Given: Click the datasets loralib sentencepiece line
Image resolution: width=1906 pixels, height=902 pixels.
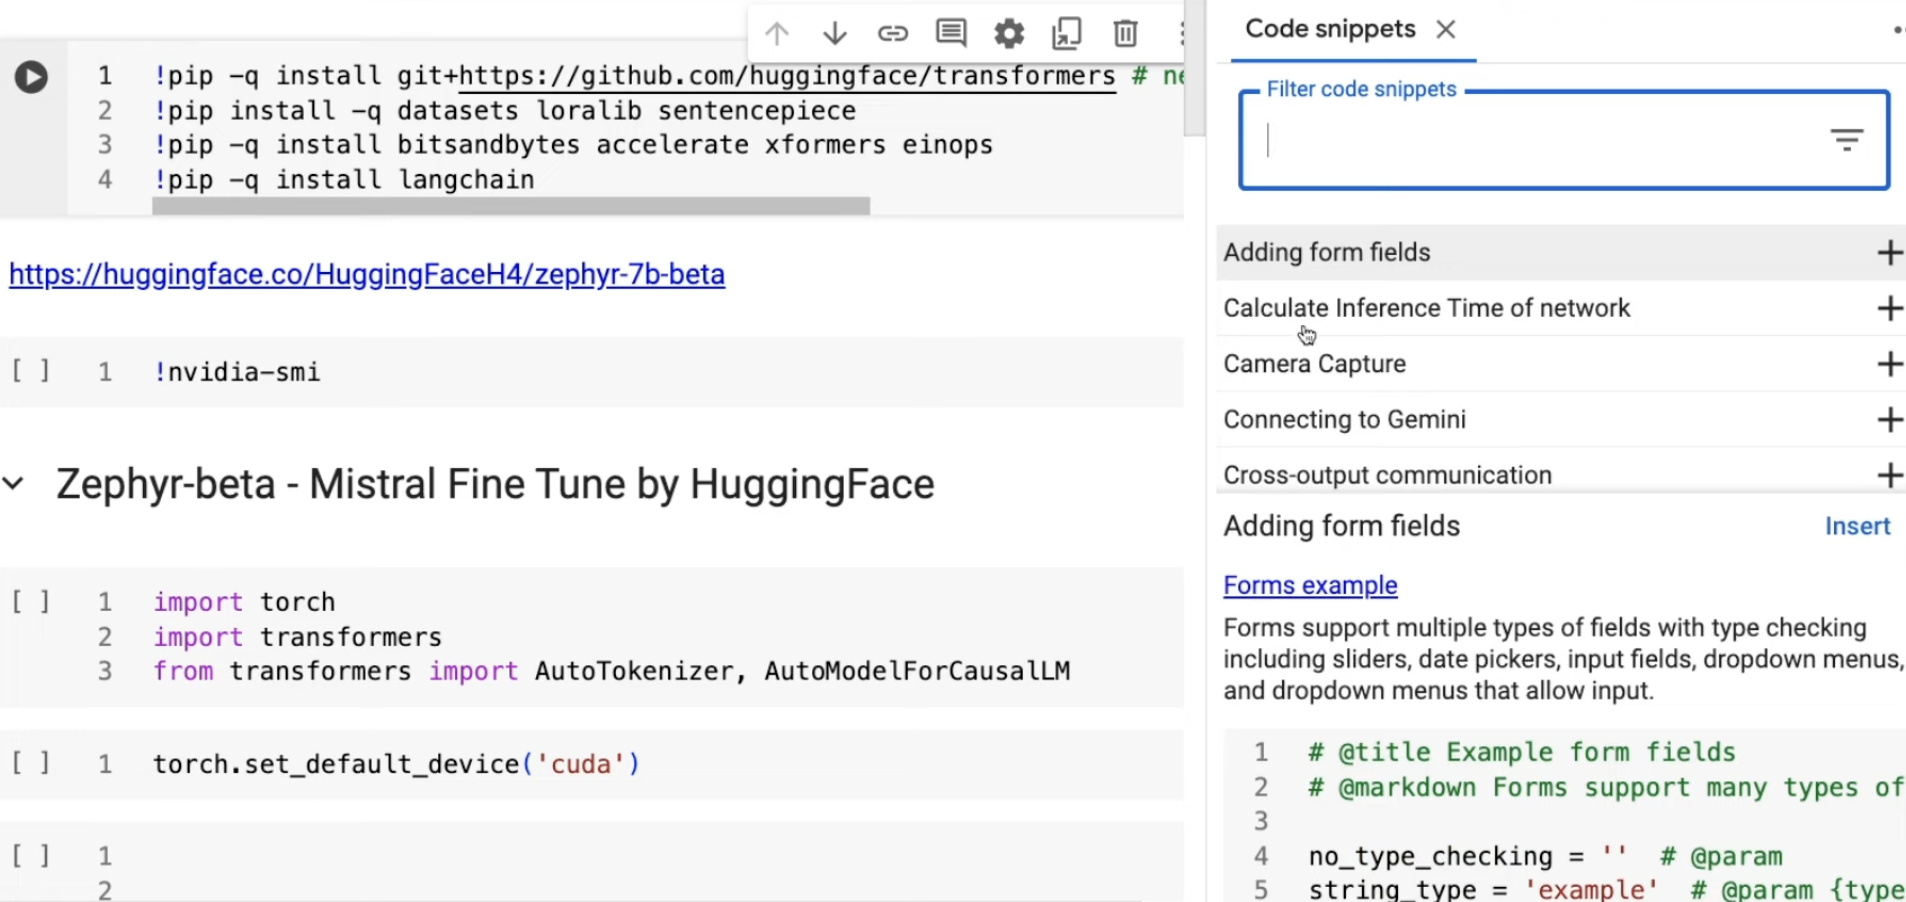Looking at the screenshot, I should tap(505, 111).
